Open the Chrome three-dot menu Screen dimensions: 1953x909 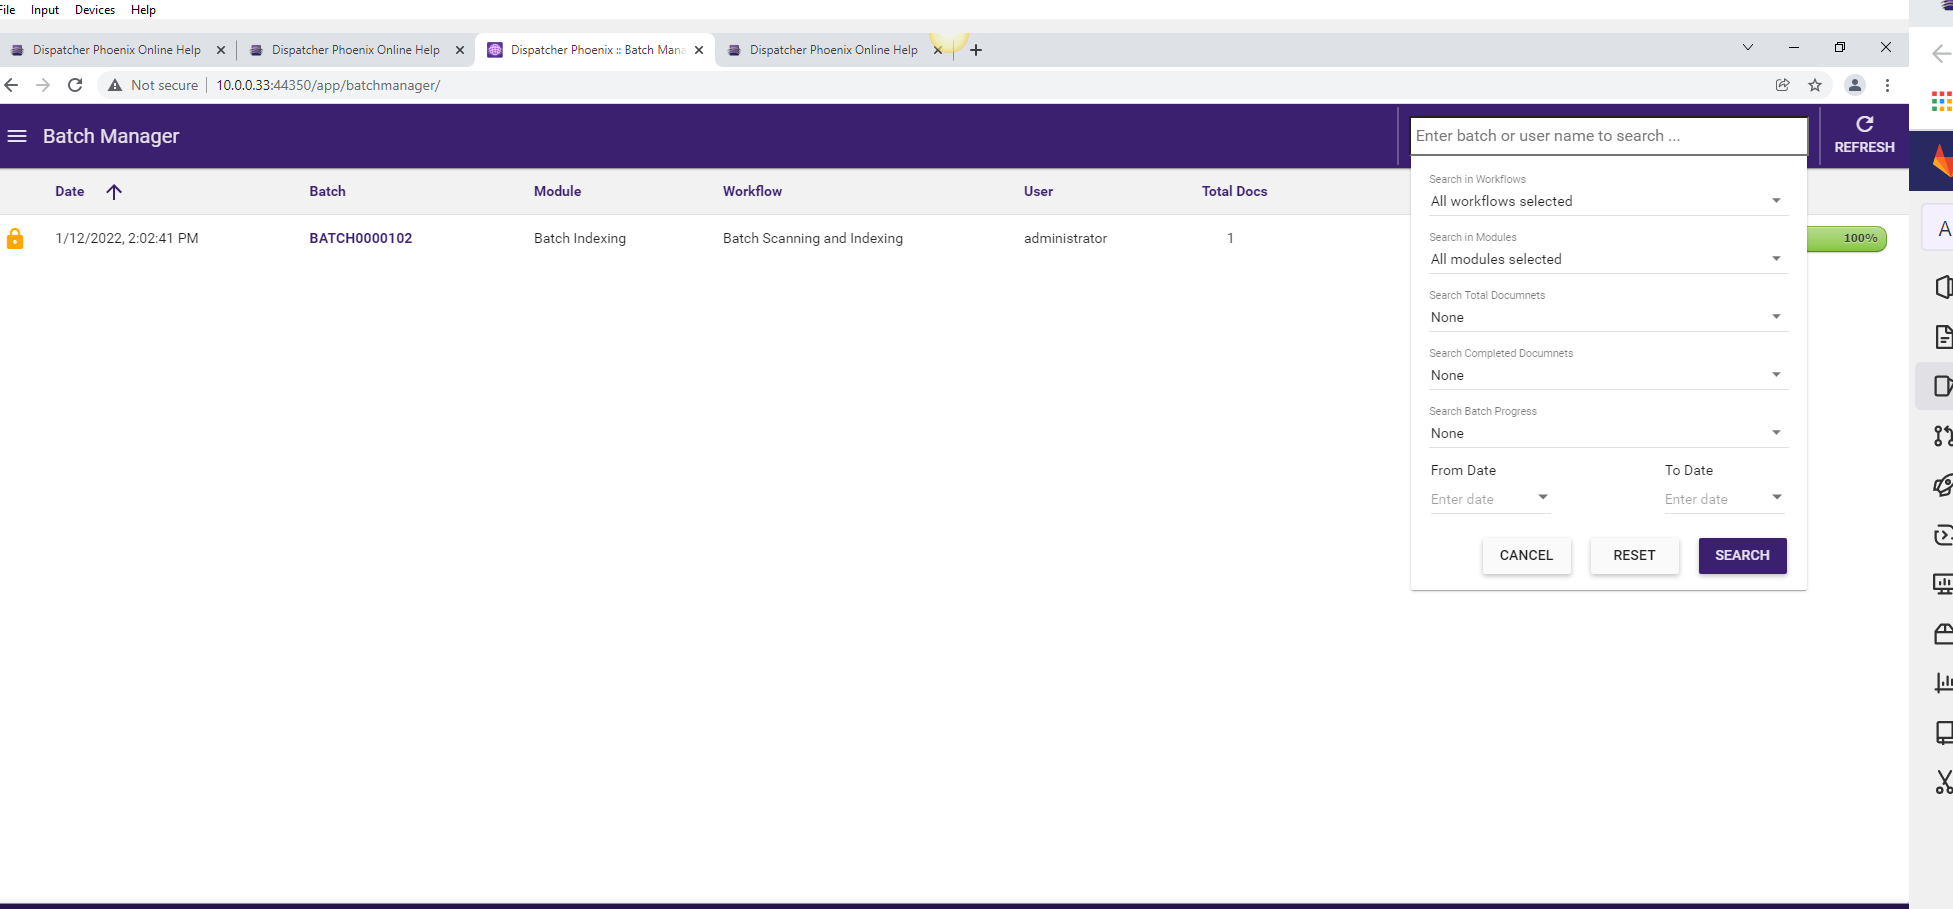(x=1887, y=85)
